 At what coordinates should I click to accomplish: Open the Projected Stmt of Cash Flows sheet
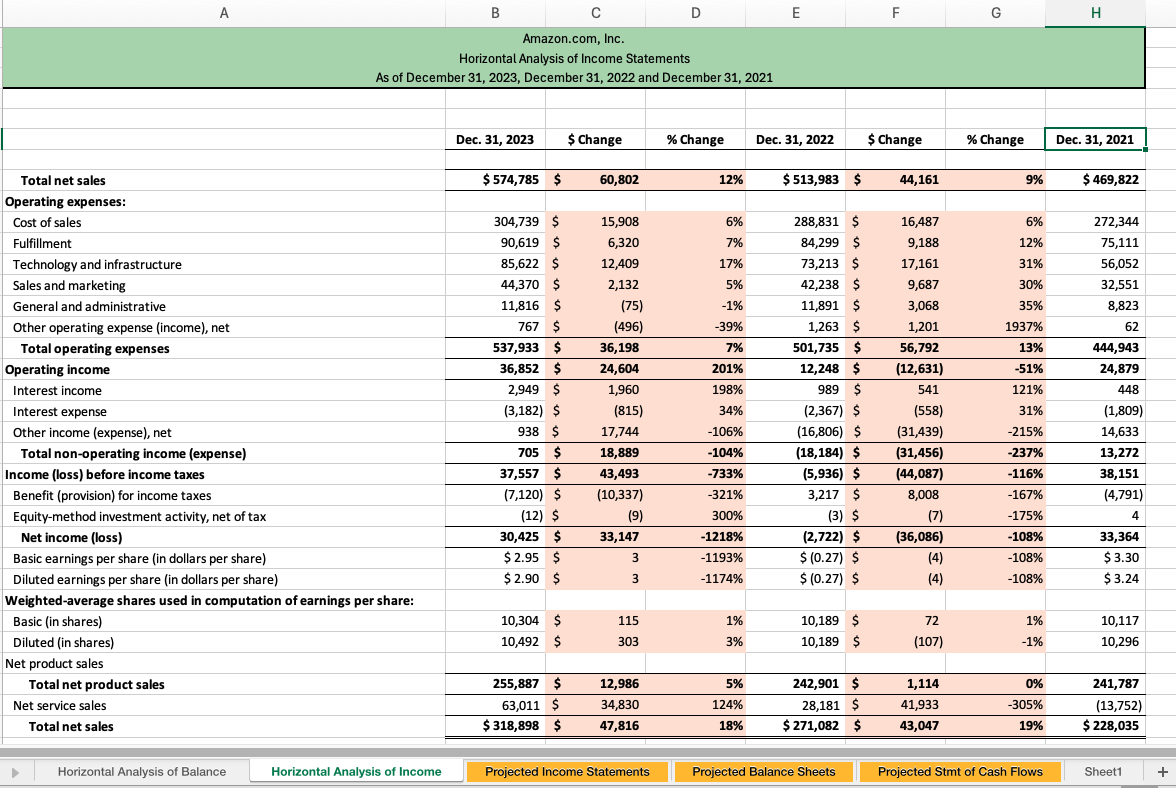[x=959, y=771]
